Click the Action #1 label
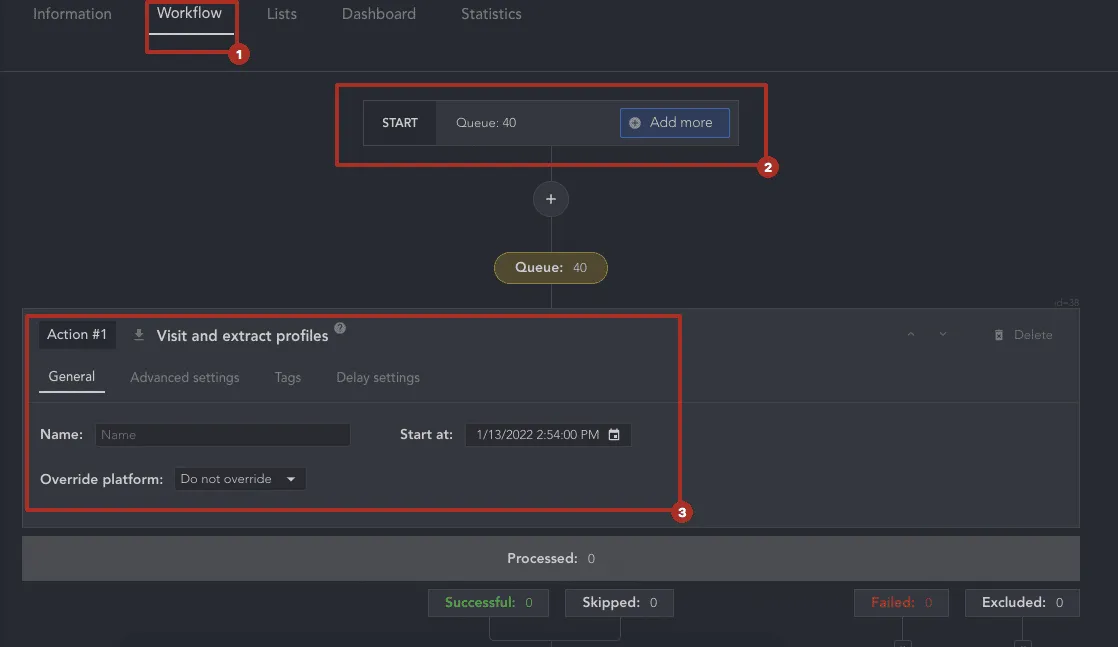Screen dimensions: 1118x647 tap(77, 335)
